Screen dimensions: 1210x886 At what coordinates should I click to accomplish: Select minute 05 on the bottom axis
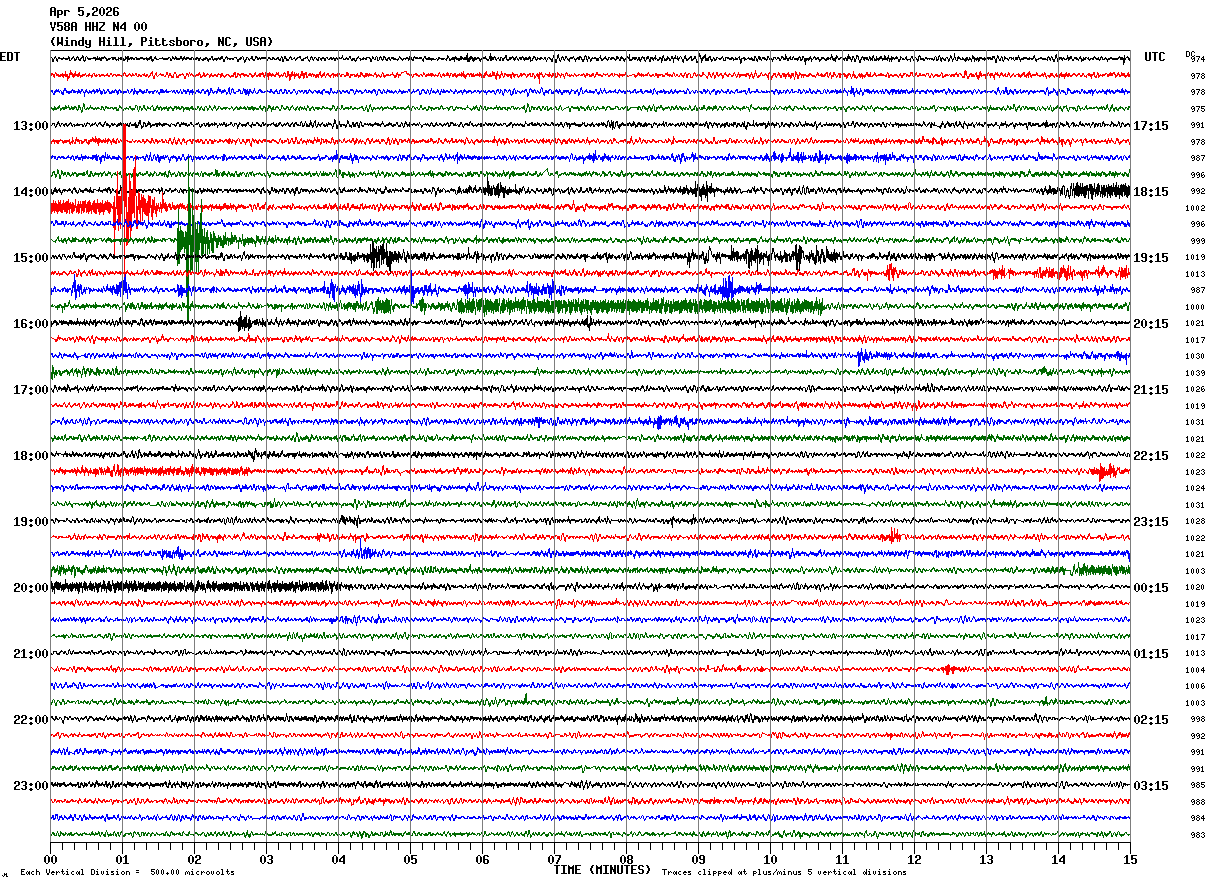[410, 859]
